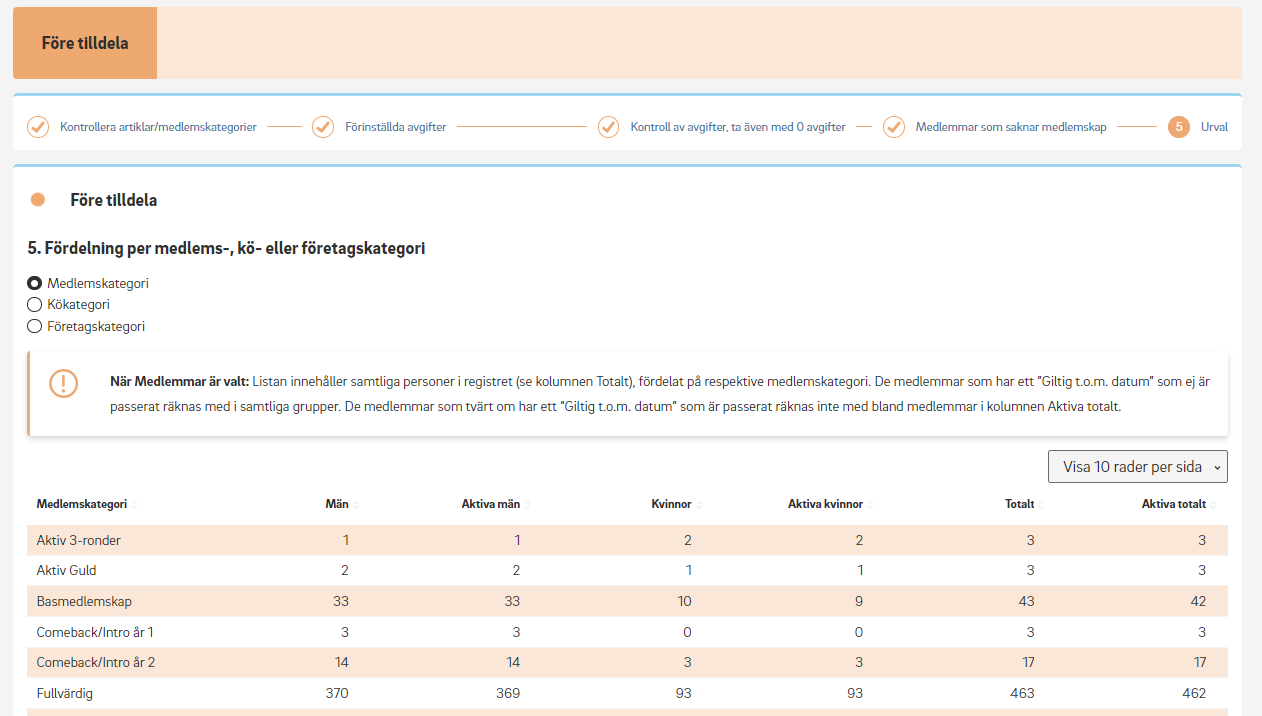
Task: Click the sort icon next to Totalt header
Action: (x=1042, y=504)
